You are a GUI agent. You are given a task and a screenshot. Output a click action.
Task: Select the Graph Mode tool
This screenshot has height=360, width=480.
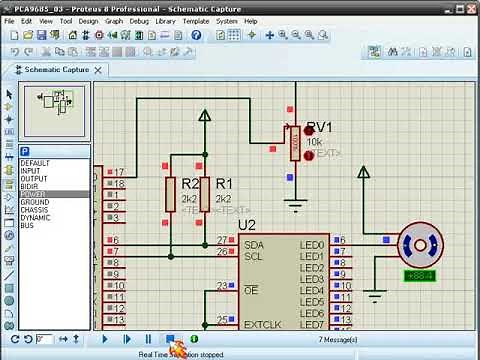click(9, 210)
